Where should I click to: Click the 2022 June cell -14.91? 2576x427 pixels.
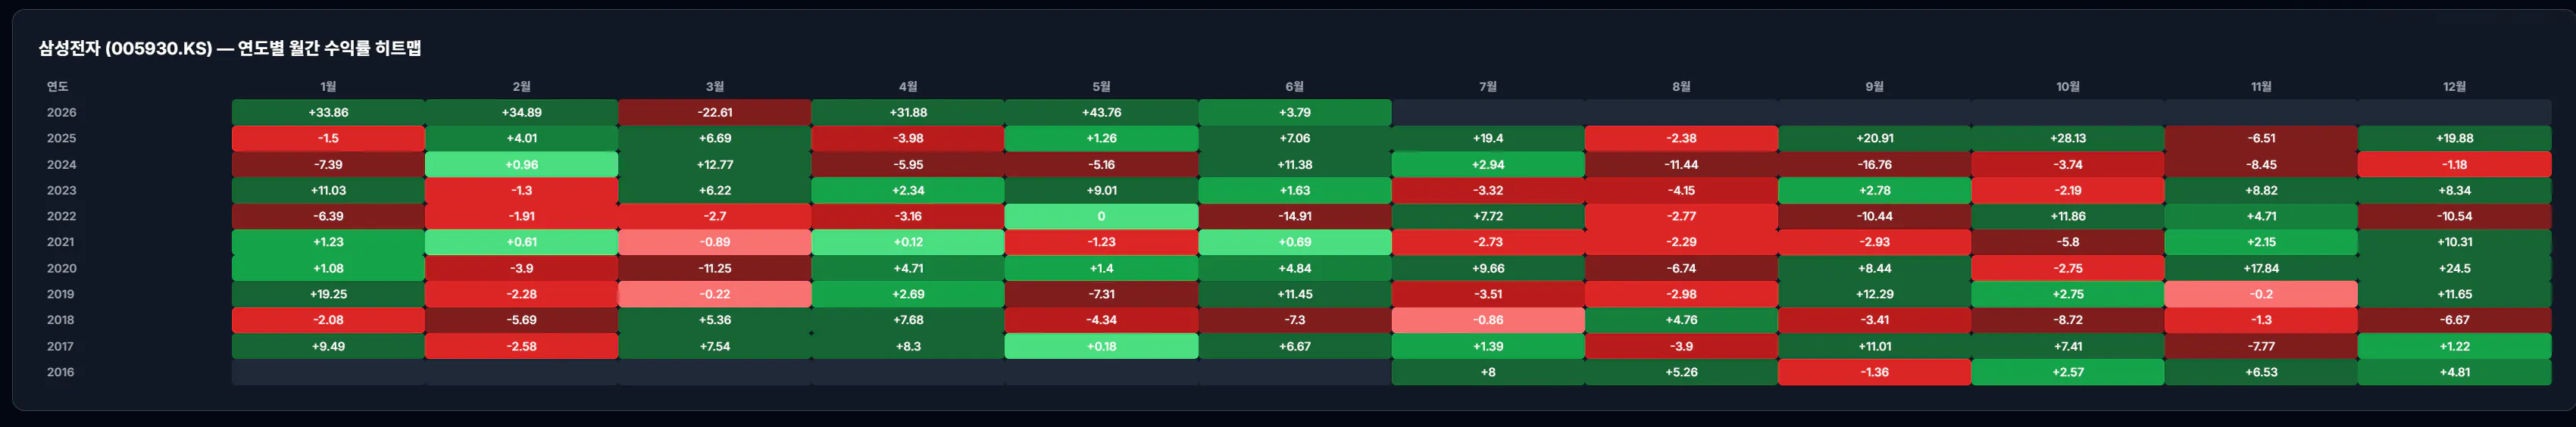point(1294,216)
